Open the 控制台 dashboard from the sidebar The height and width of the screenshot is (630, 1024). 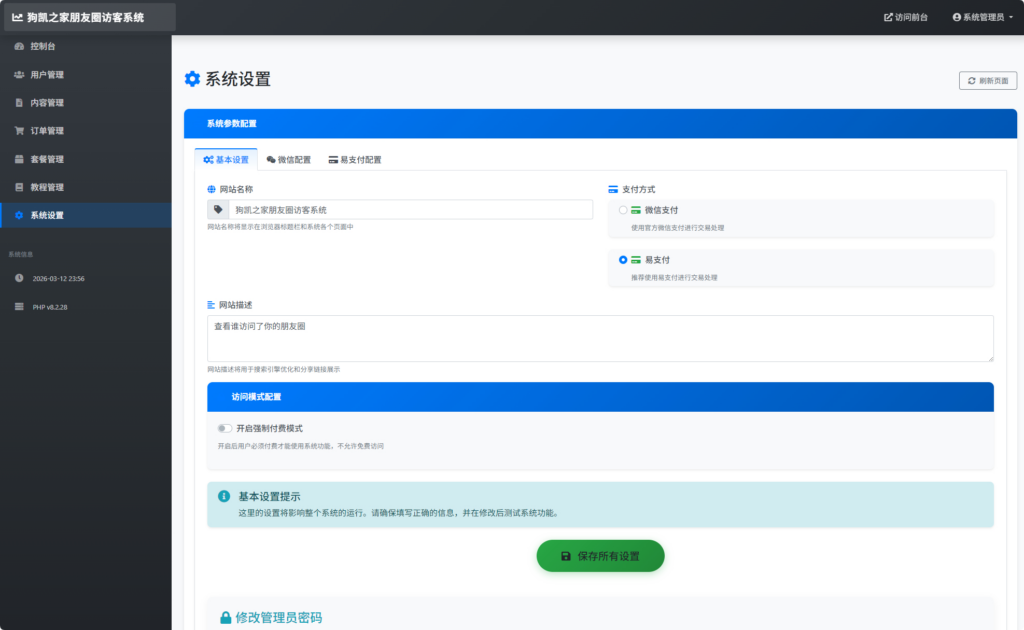coord(45,46)
